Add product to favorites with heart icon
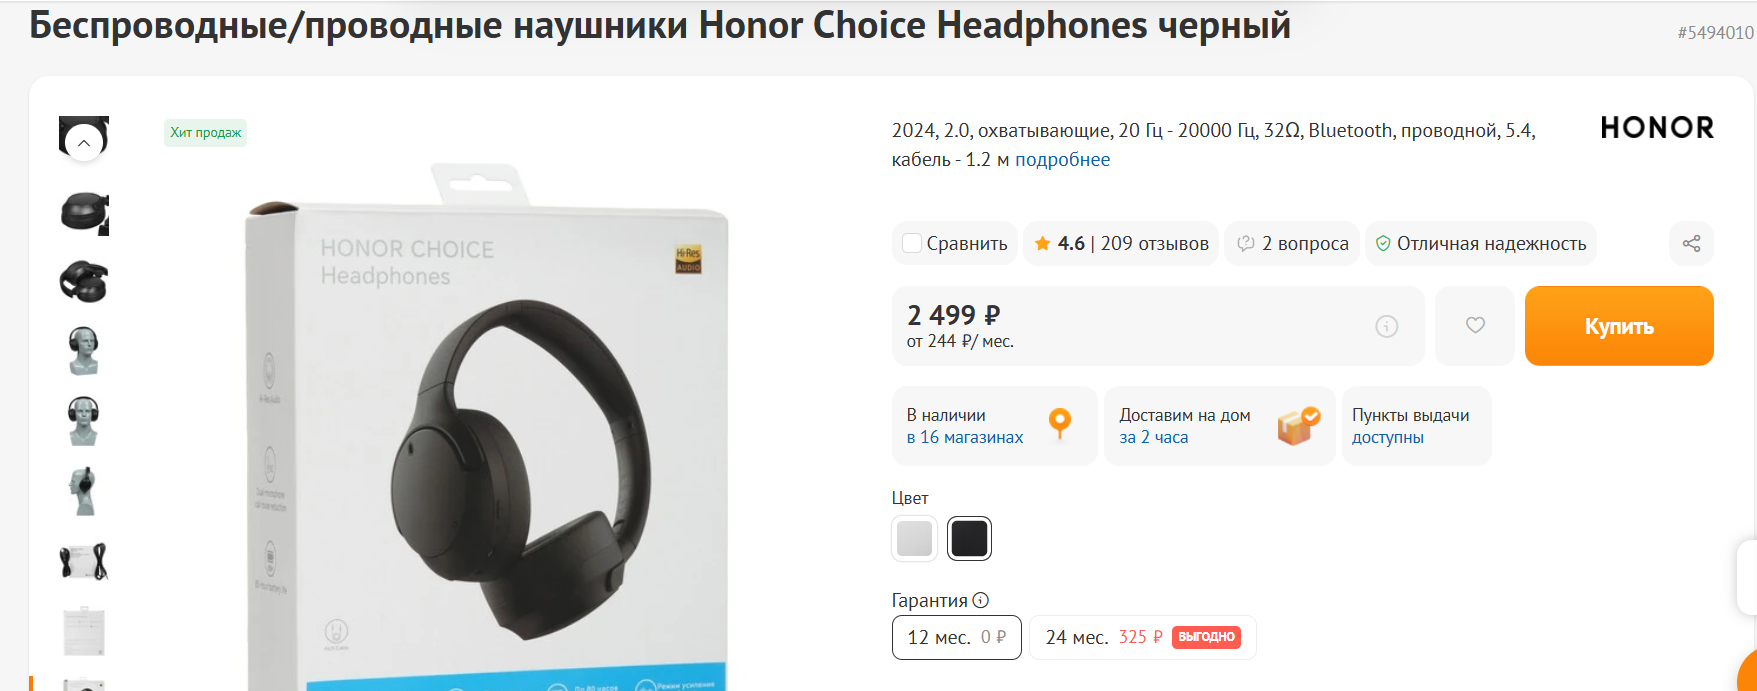Viewport: 1757px width, 691px height. [1475, 325]
